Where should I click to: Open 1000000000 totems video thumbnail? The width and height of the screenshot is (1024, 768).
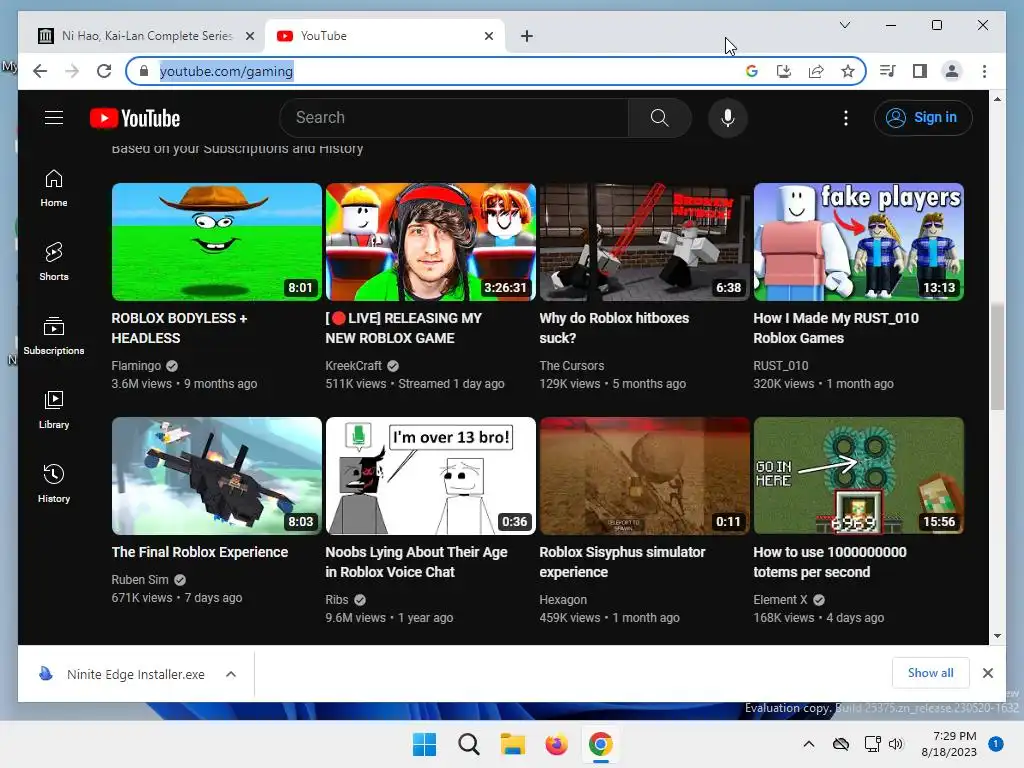coord(859,476)
